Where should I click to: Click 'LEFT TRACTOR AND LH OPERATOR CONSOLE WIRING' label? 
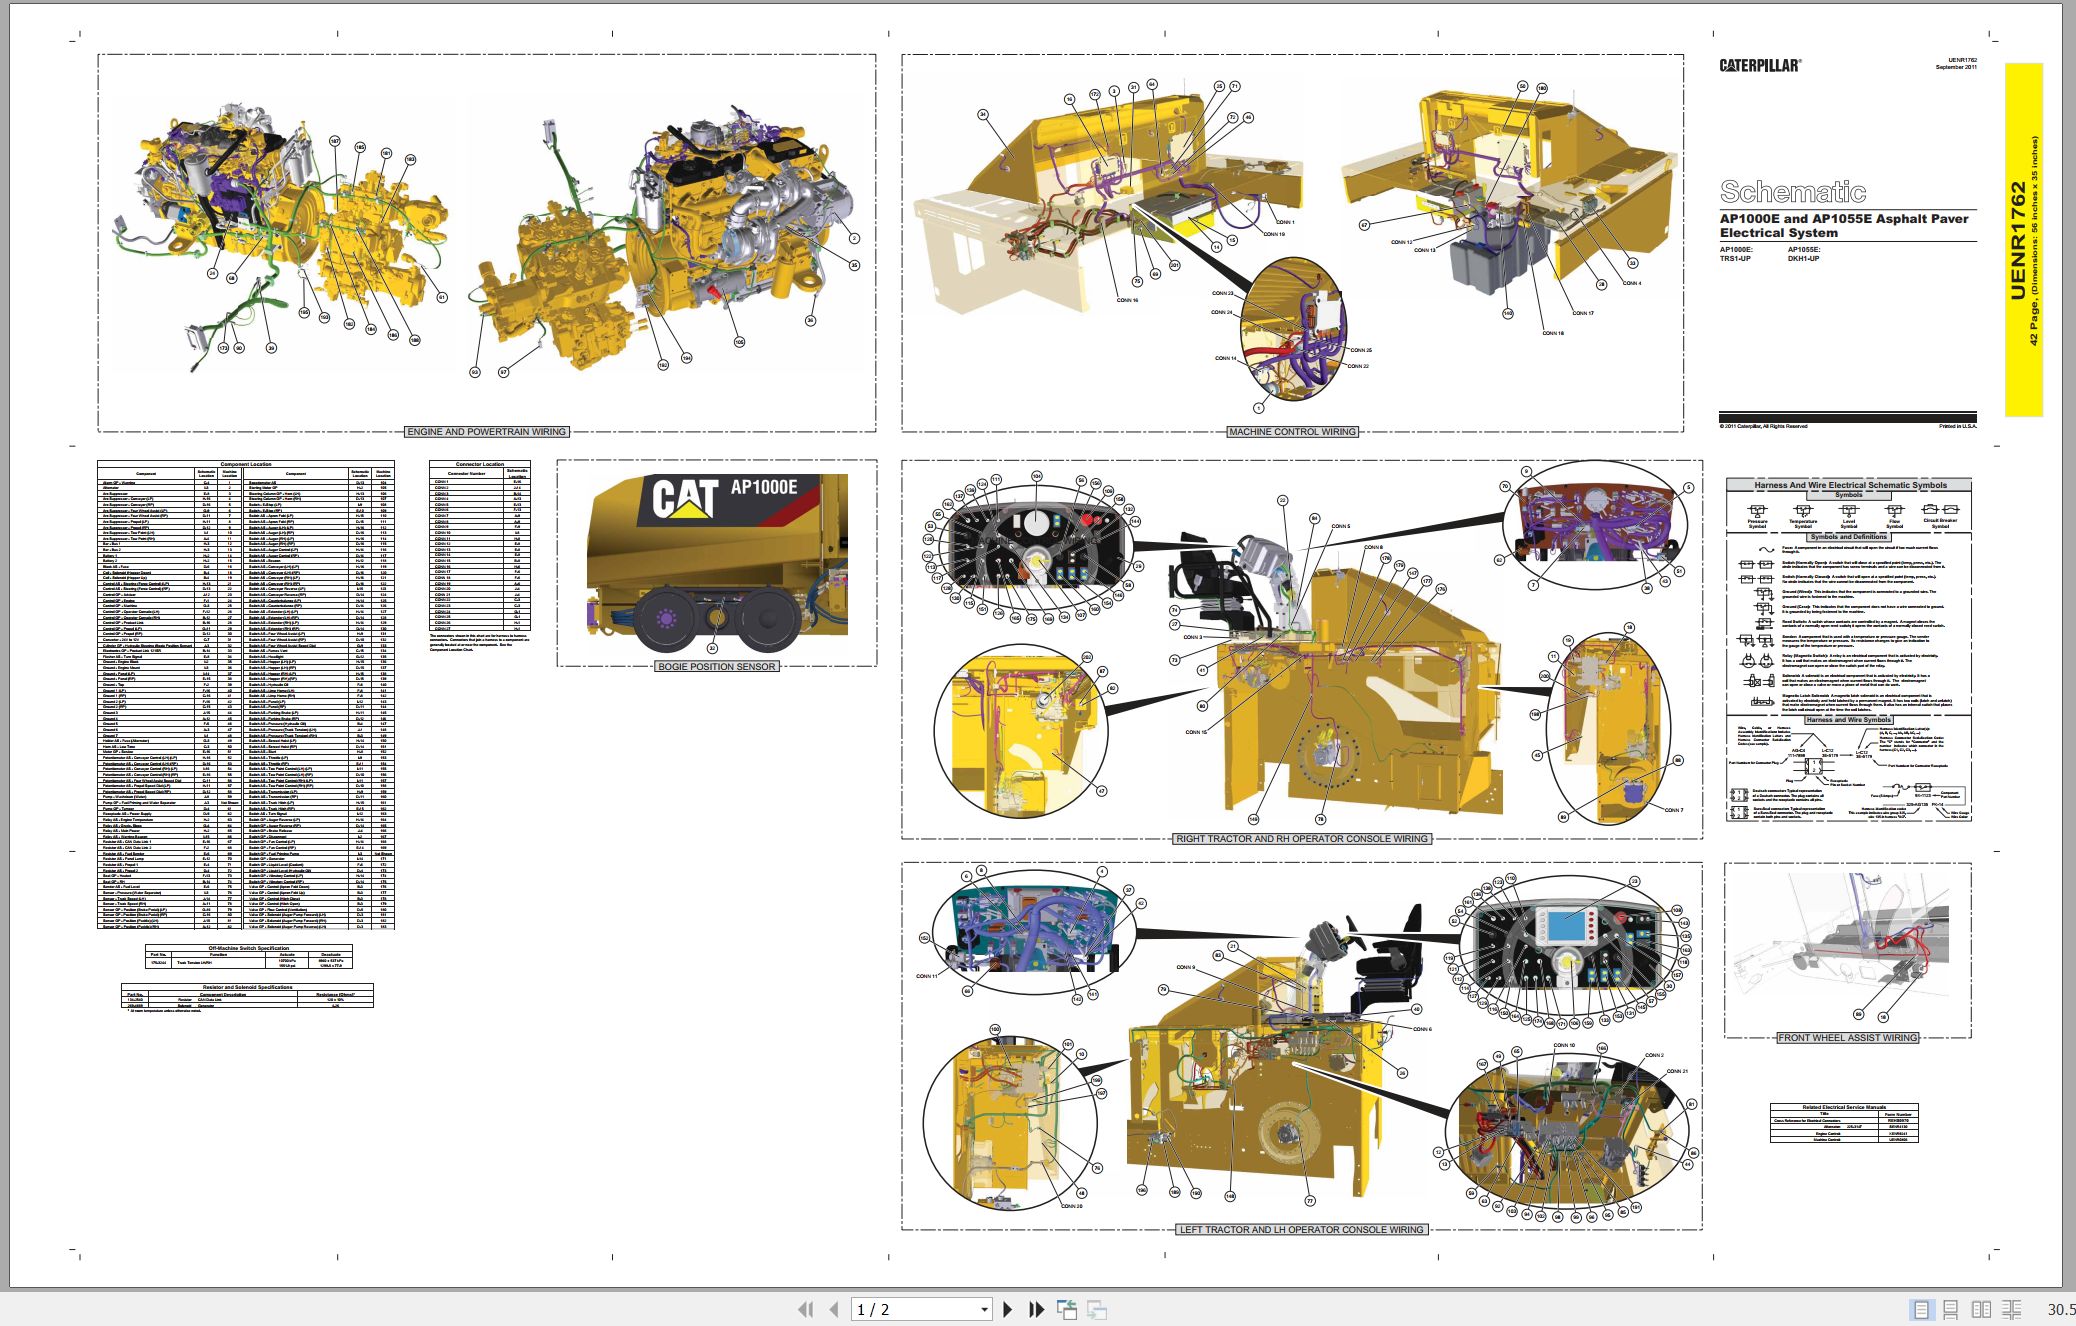click(1301, 1229)
